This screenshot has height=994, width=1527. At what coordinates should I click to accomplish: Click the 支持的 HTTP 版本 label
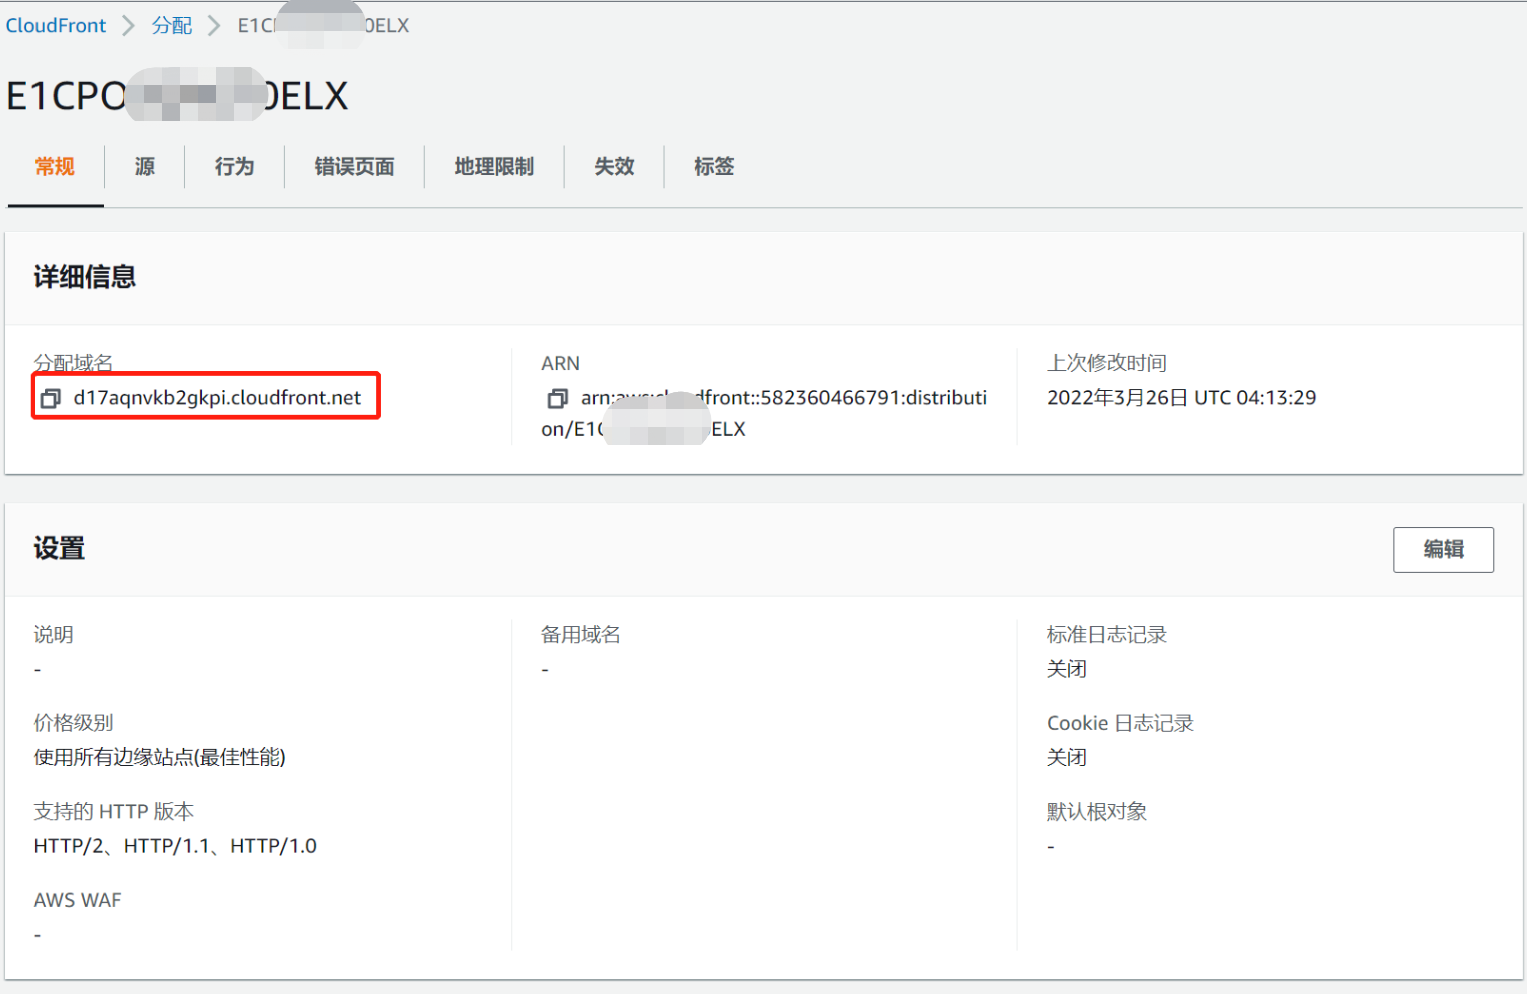(x=114, y=812)
